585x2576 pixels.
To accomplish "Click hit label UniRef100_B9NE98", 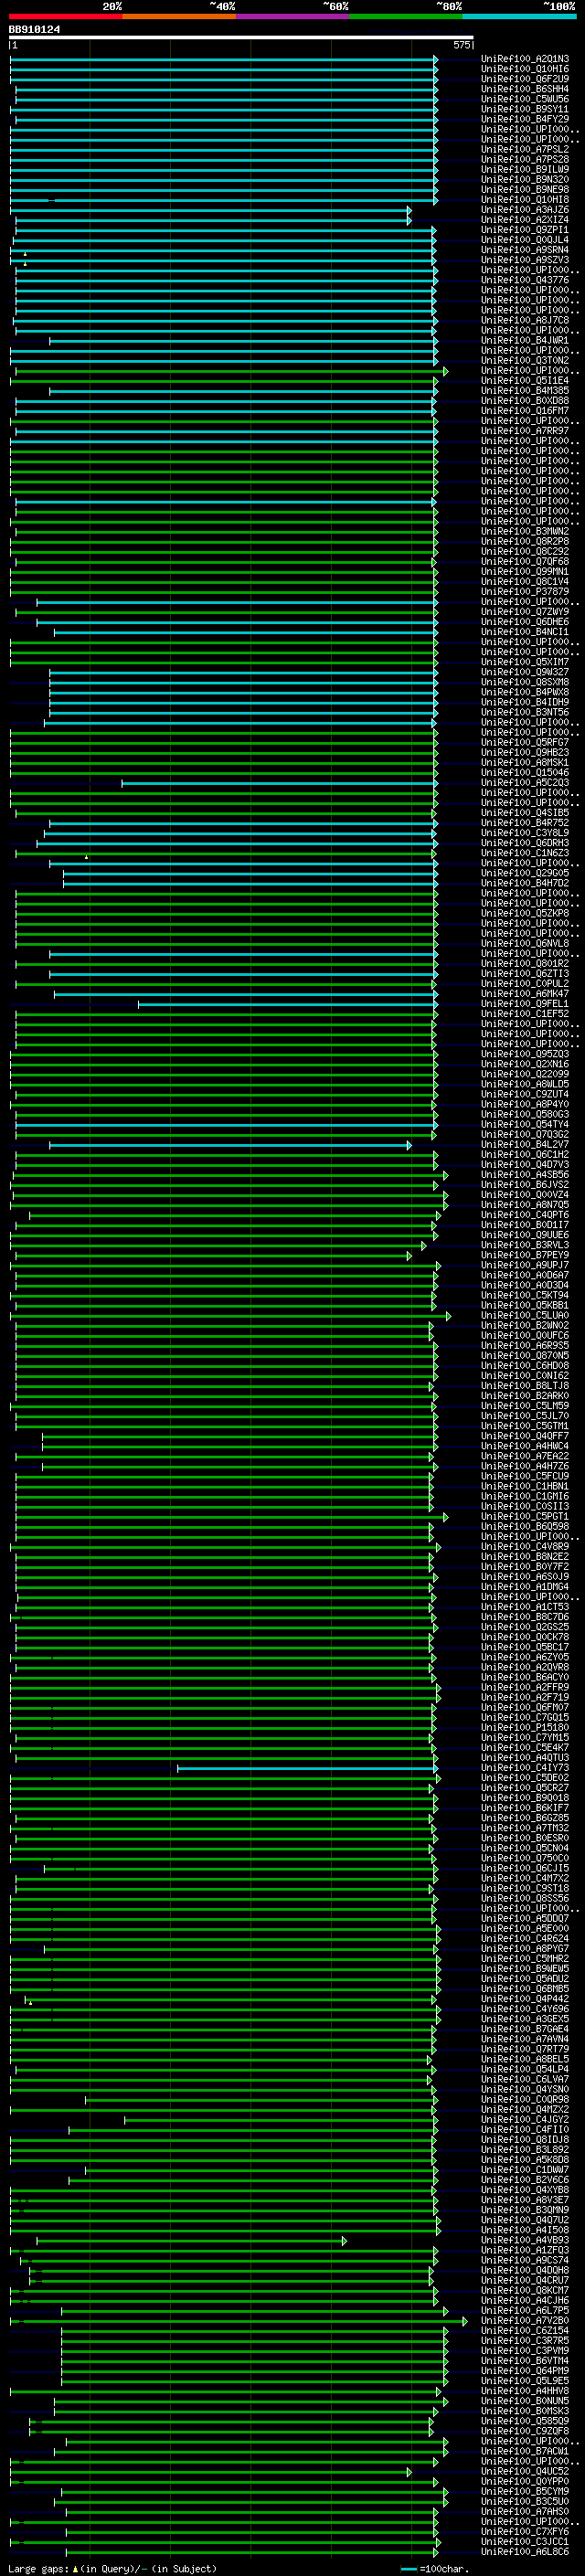I will tap(525, 190).
